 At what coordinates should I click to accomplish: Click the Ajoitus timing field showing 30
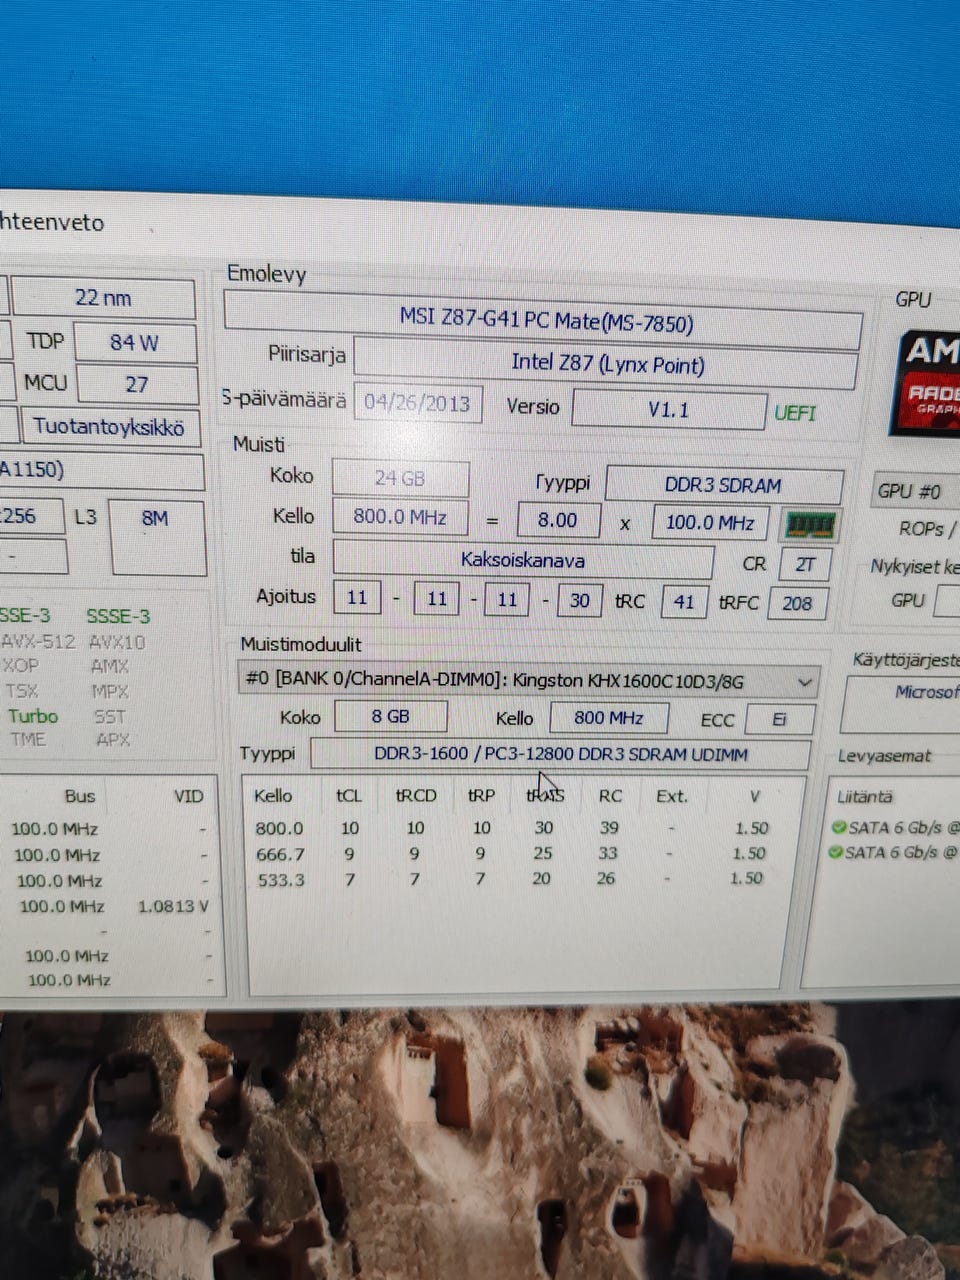point(580,601)
